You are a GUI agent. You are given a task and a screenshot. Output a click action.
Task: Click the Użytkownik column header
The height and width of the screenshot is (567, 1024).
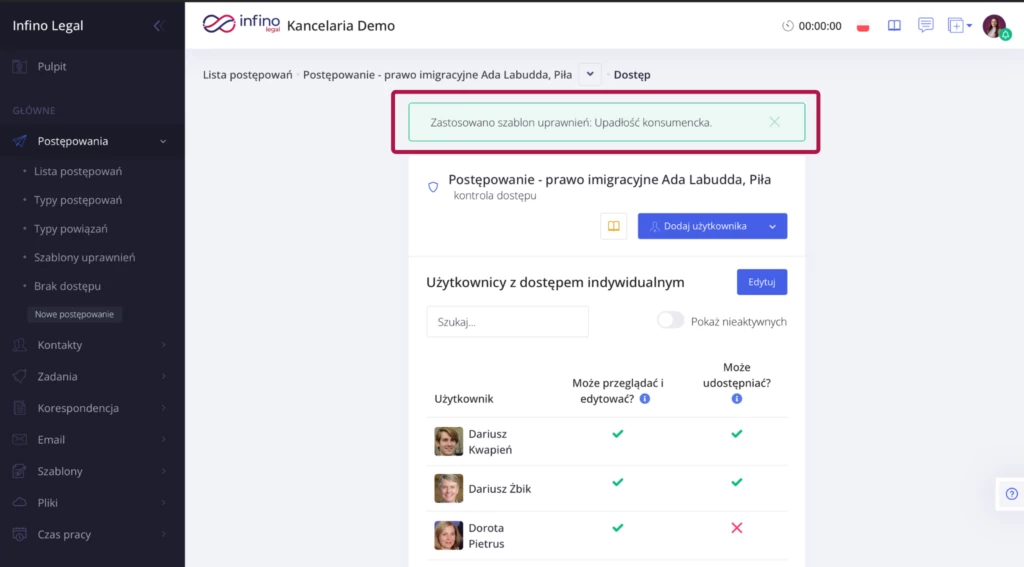coord(464,398)
